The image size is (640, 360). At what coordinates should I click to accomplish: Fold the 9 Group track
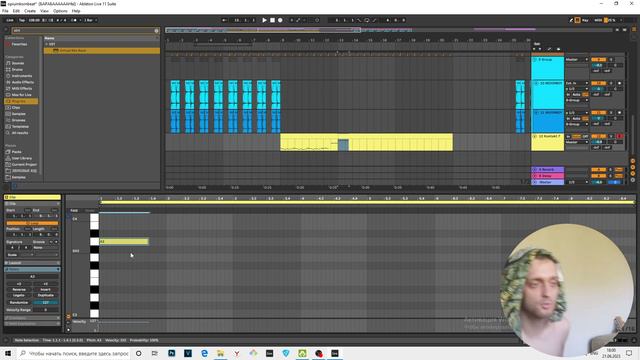click(x=535, y=60)
